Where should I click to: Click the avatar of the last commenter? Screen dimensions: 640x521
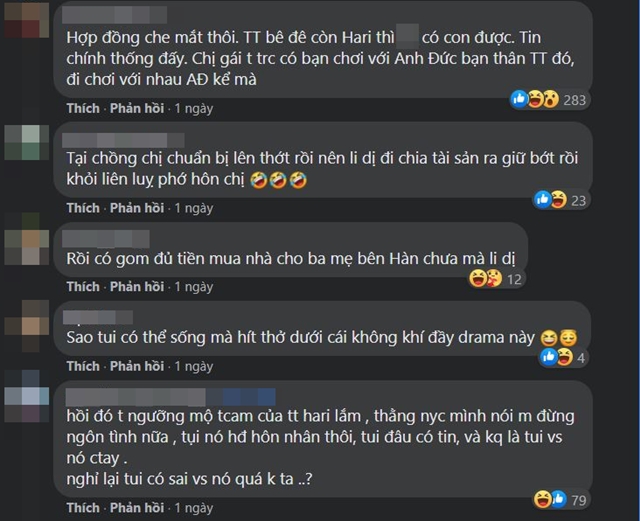coord(27,396)
